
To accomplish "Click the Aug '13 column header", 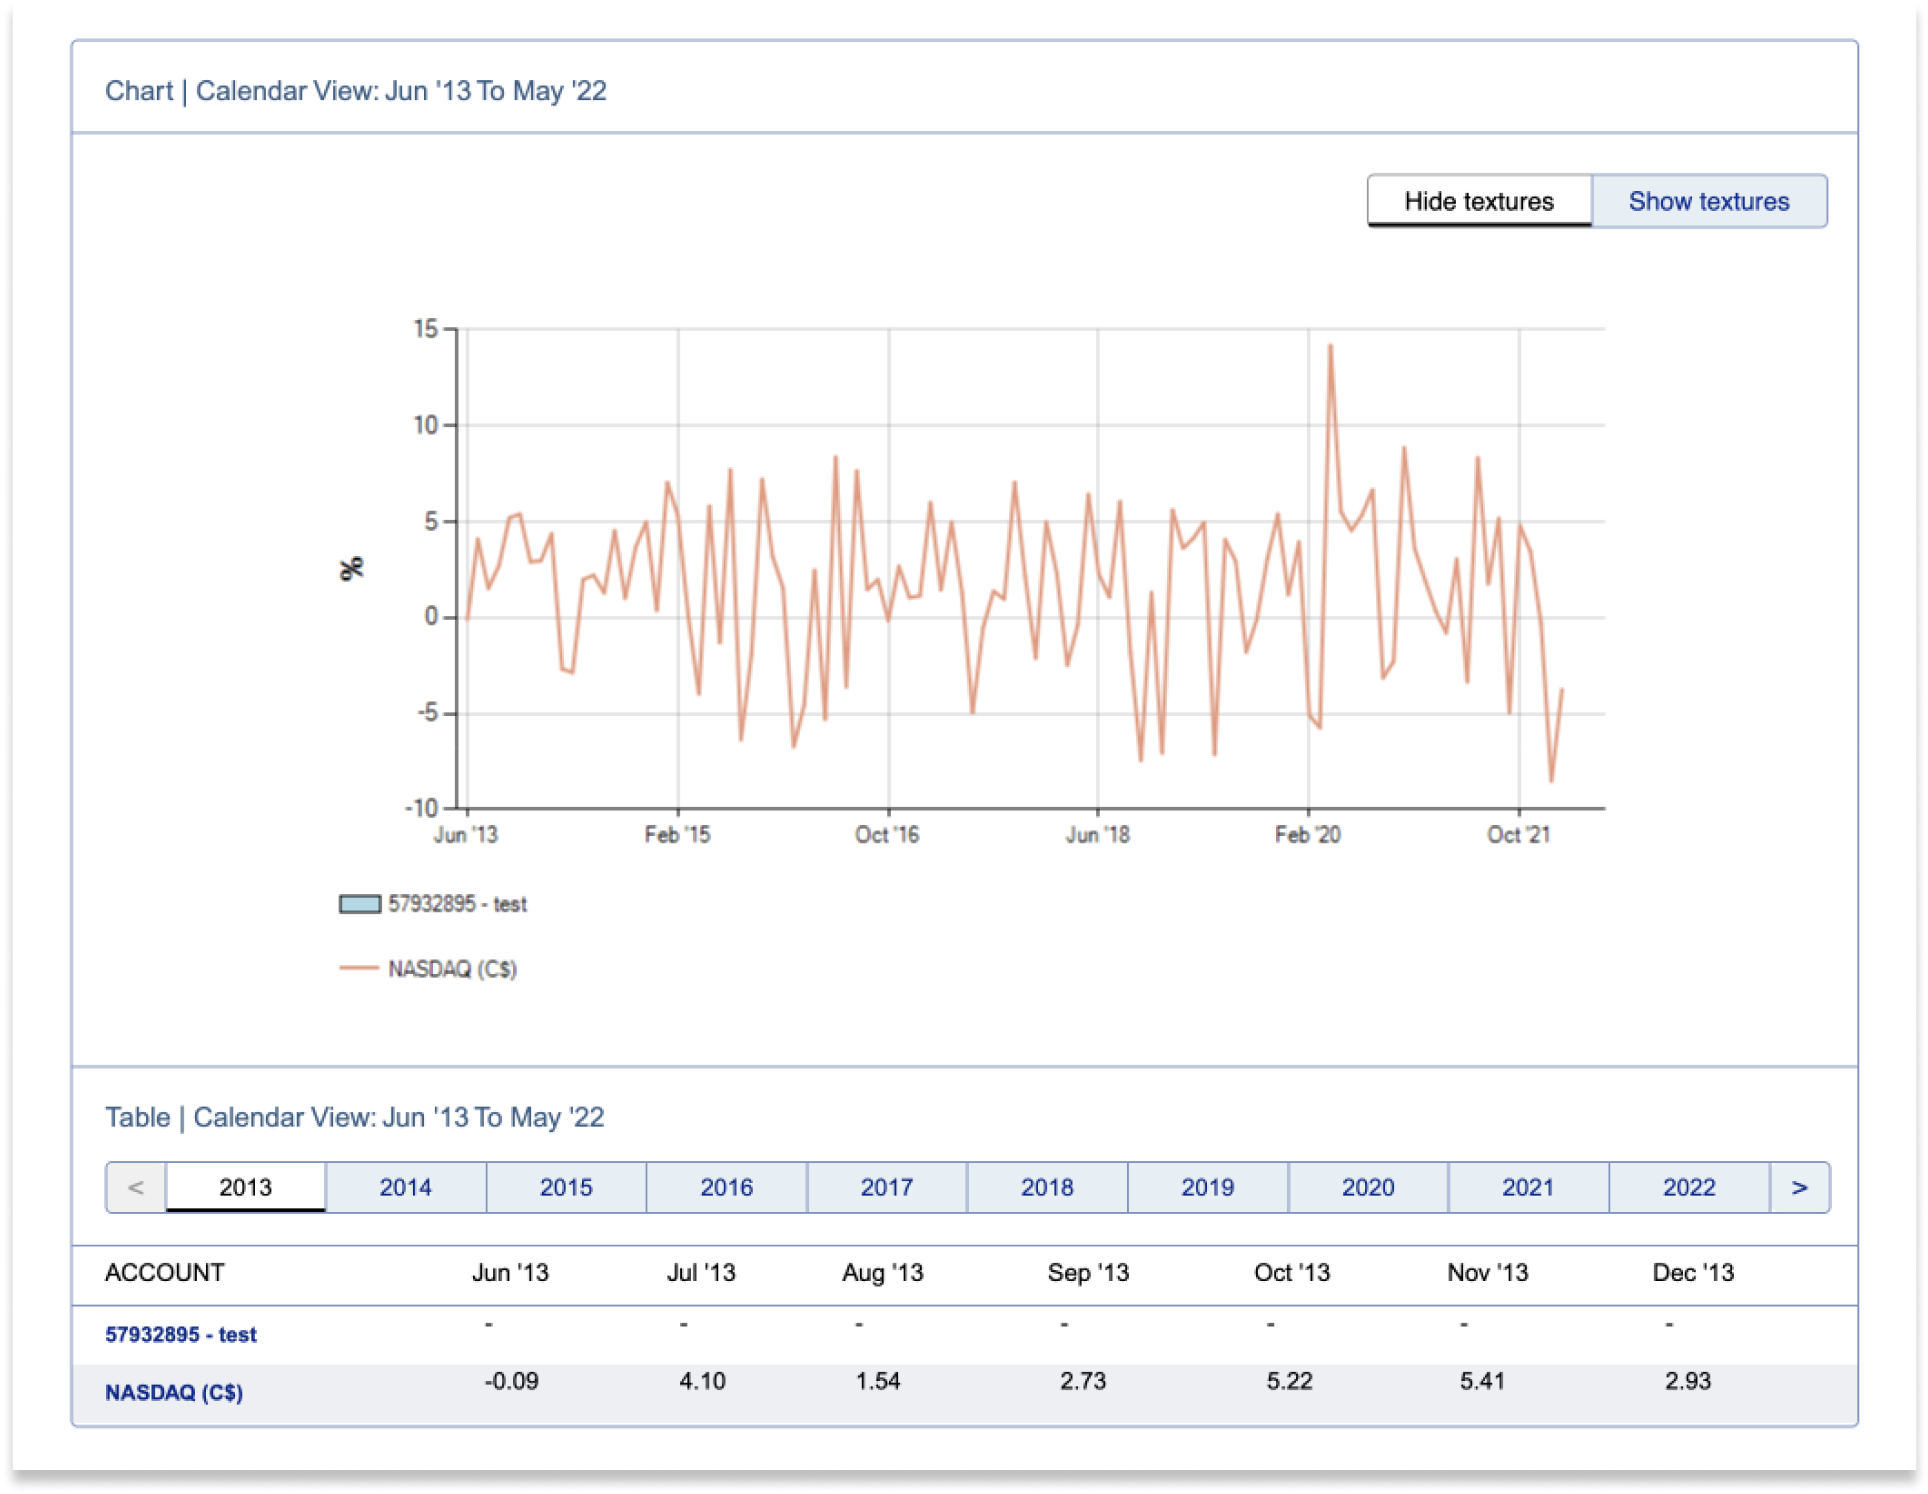I will tap(883, 1272).
